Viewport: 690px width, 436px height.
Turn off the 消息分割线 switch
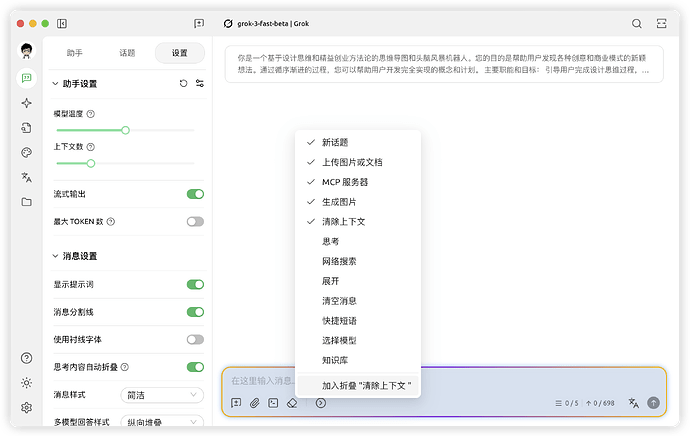tap(195, 312)
